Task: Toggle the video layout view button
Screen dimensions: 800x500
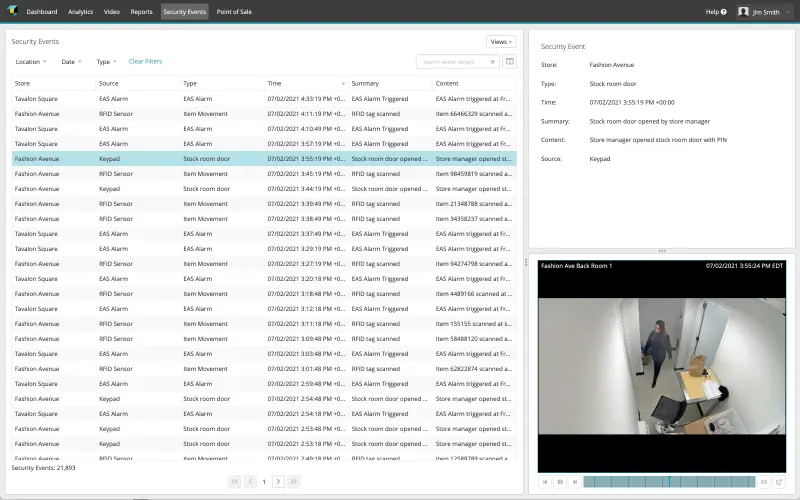Action: click(764, 482)
